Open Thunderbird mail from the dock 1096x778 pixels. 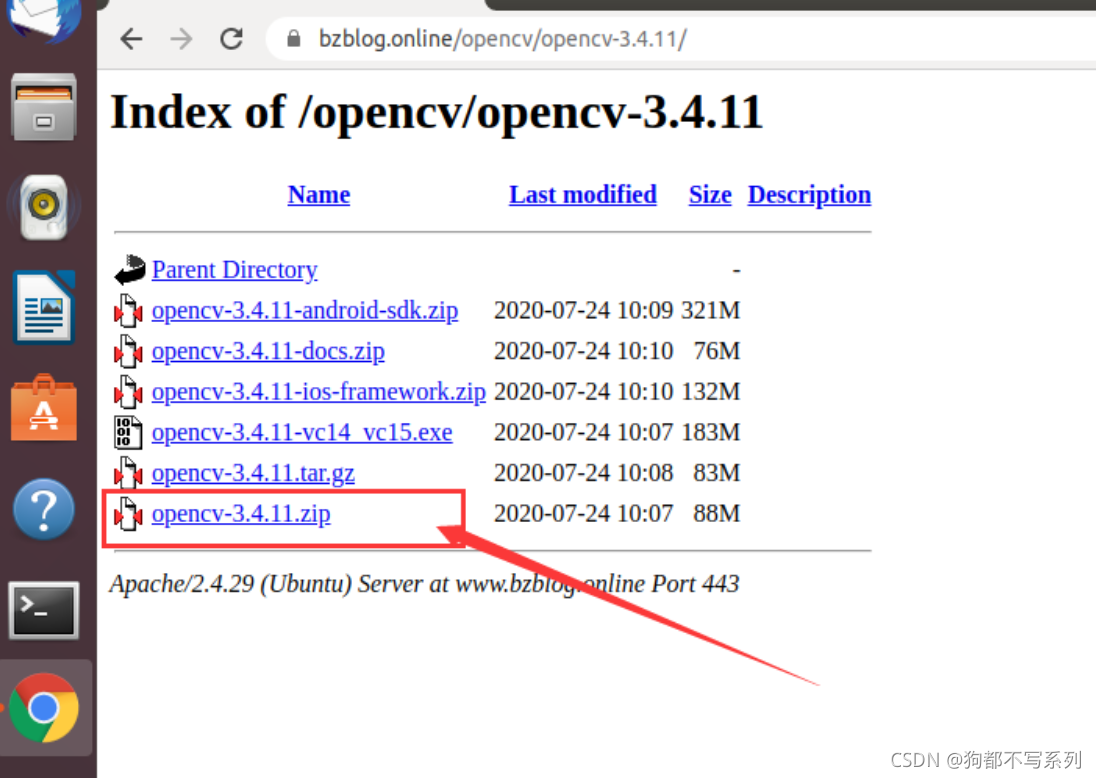point(43,20)
